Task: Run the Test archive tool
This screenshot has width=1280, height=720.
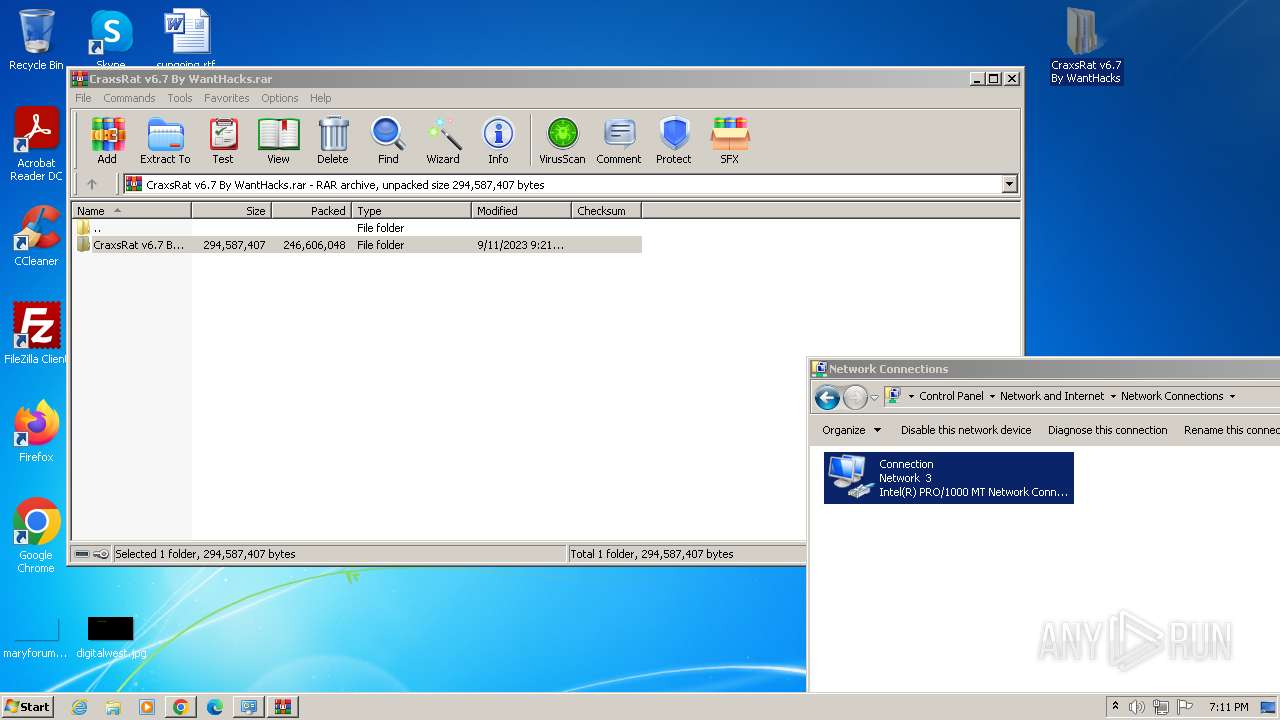Action: 223,140
